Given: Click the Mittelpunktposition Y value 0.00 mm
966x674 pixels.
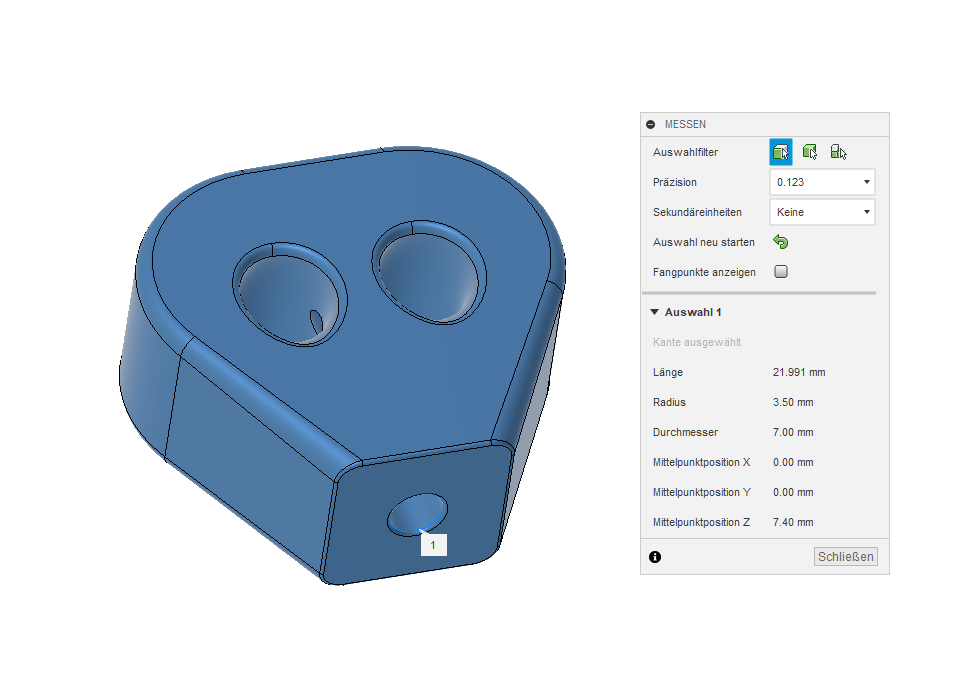Looking at the screenshot, I should (793, 492).
